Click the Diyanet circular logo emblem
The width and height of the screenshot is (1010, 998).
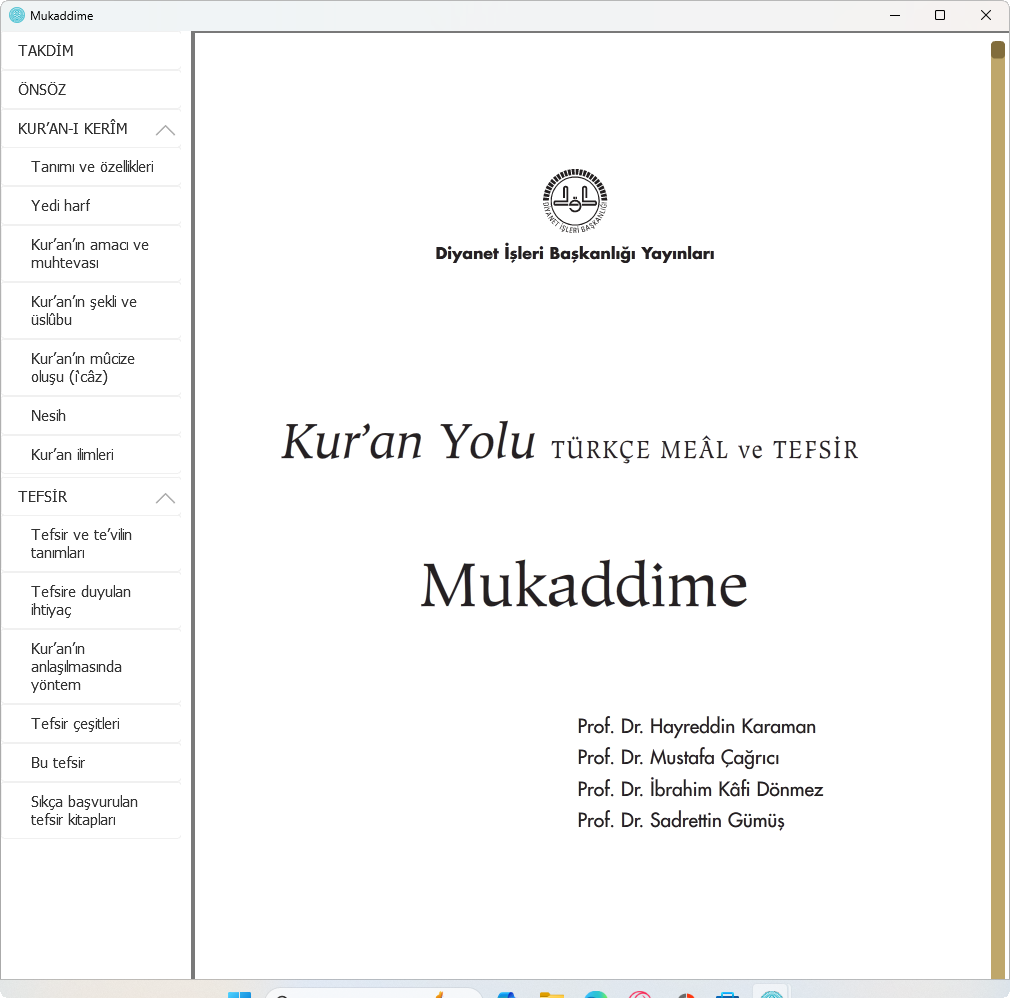[575, 201]
